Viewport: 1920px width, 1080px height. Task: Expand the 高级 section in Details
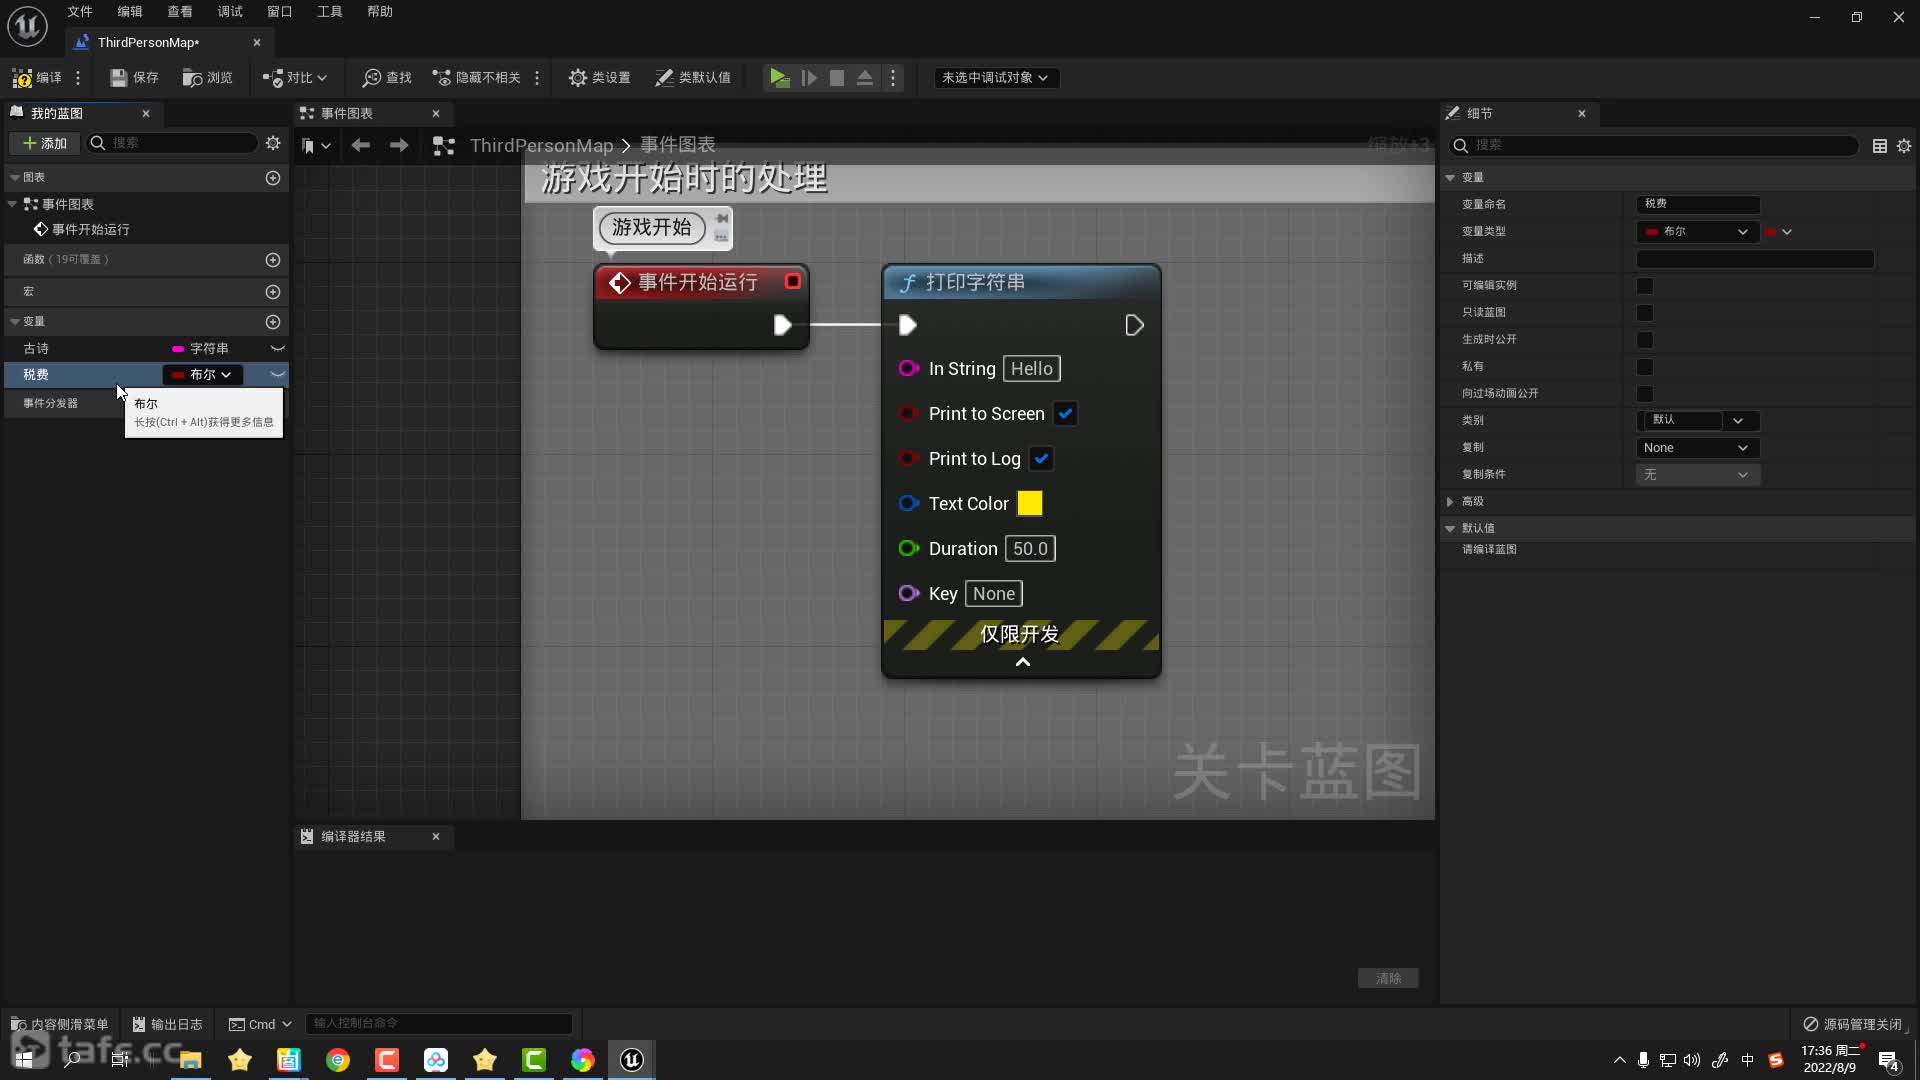[1450, 502]
